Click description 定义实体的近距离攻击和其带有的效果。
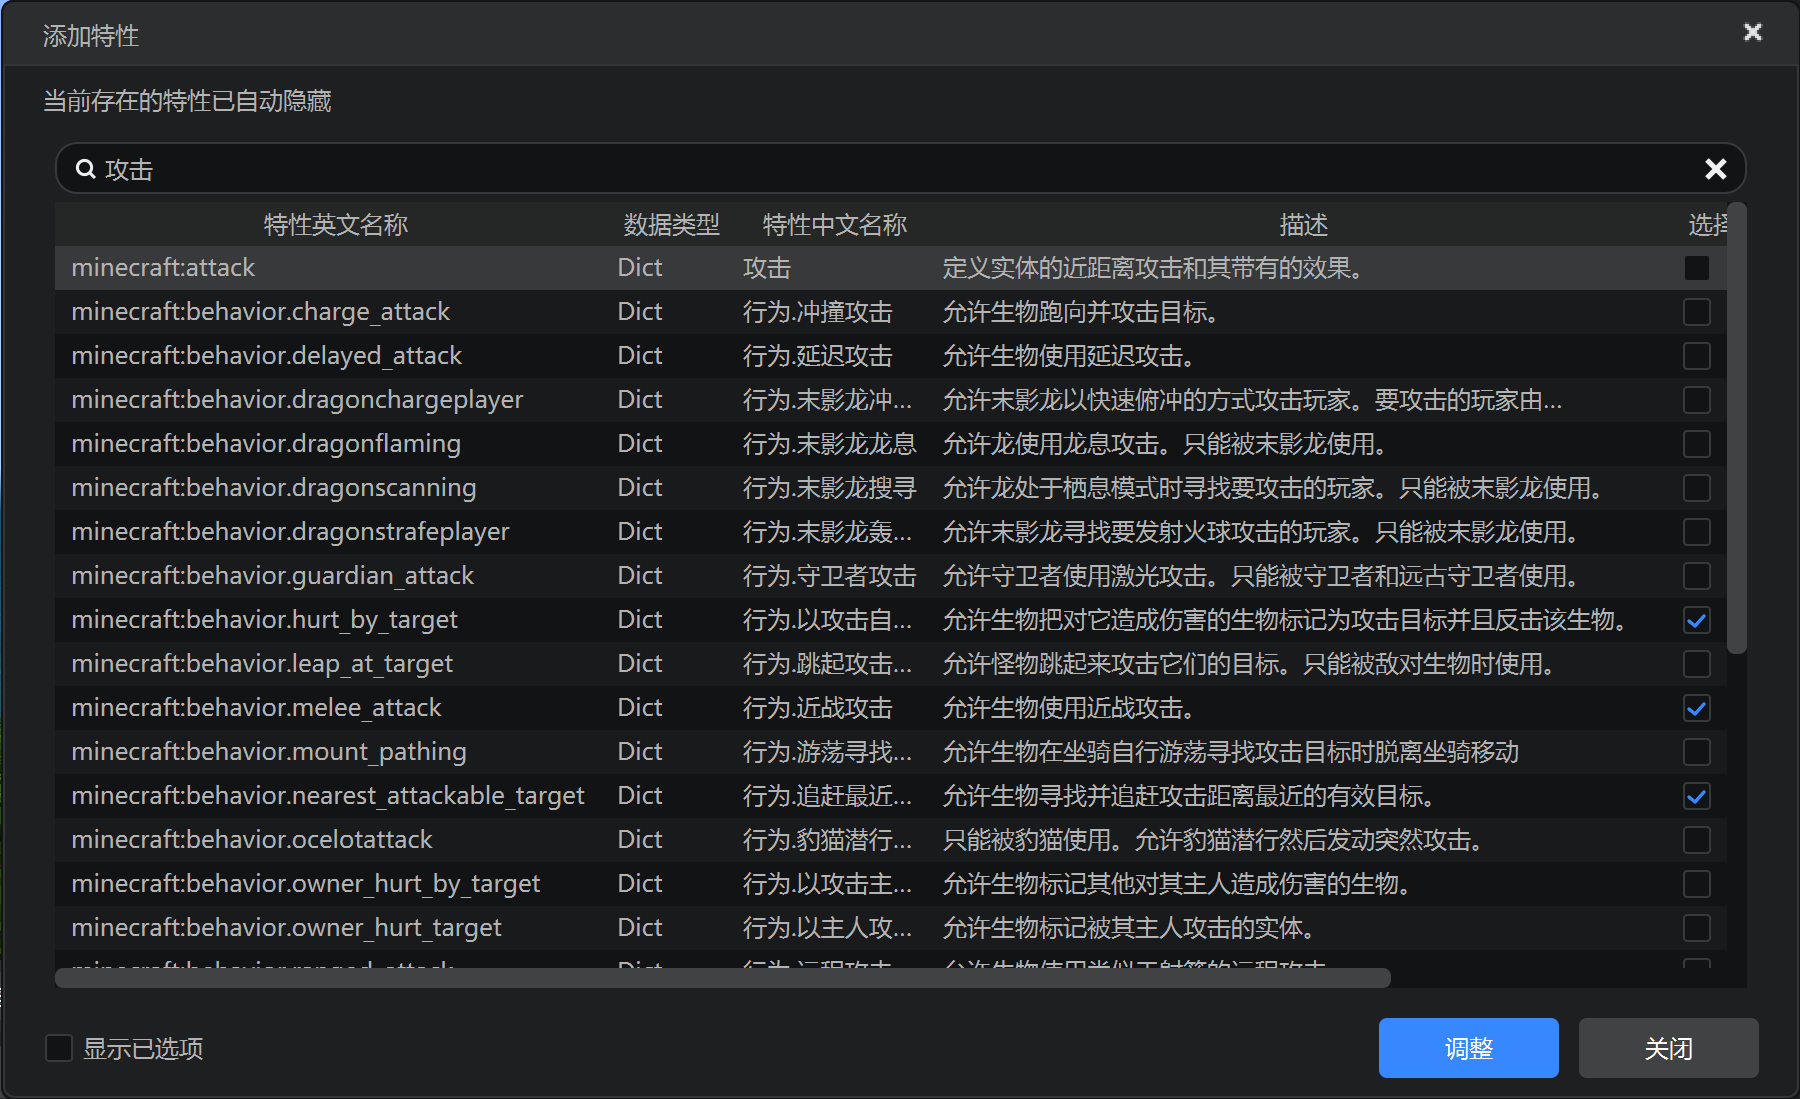Screen dimensions: 1800x1099 point(1152,268)
